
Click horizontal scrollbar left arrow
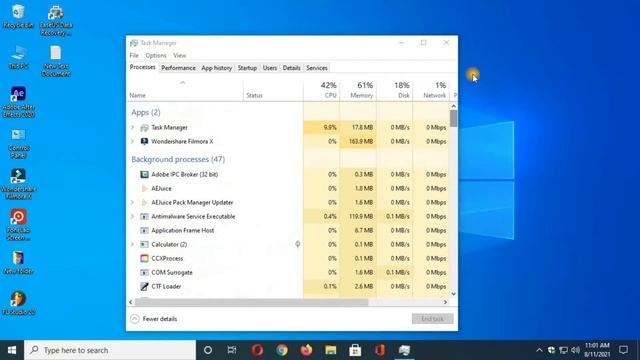click(131, 302)
